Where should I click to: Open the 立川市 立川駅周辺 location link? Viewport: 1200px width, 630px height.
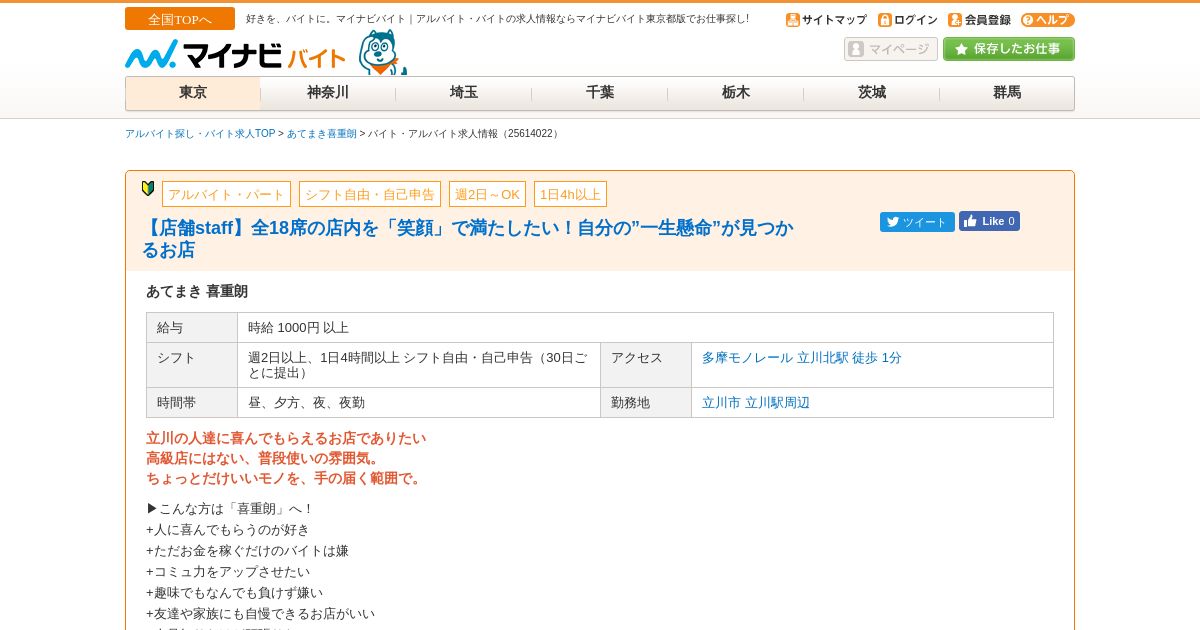[756, 403]
